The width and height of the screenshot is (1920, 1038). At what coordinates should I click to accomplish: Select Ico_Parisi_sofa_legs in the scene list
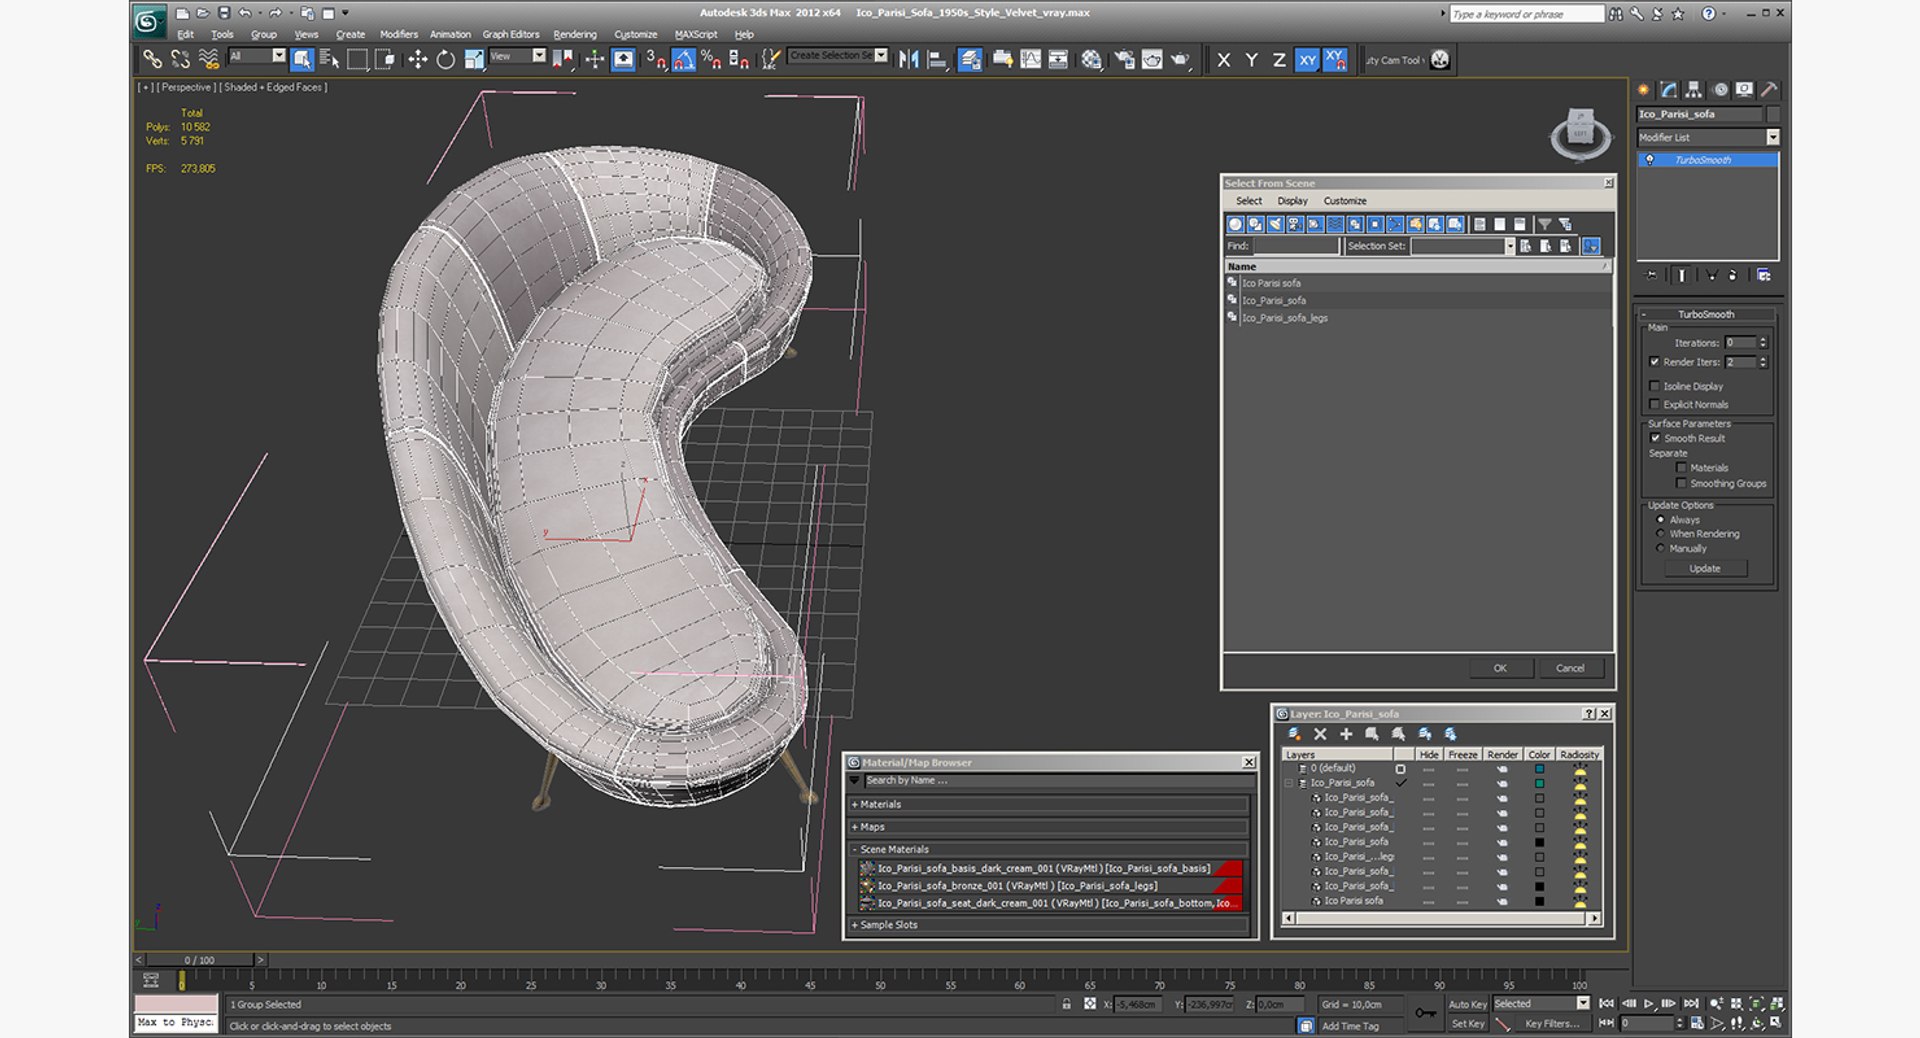pyautogui.click(x=1285, y=318)
